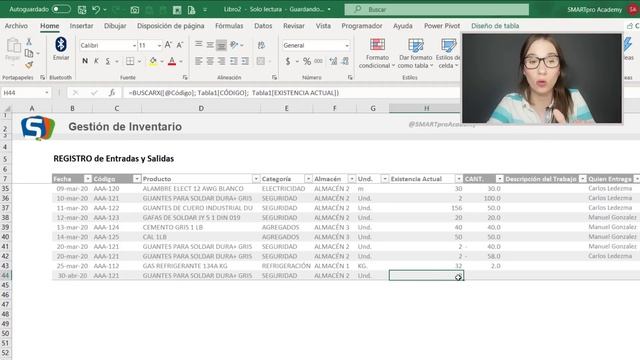Click the Bluetooth Enviar button

click(61, 49)
